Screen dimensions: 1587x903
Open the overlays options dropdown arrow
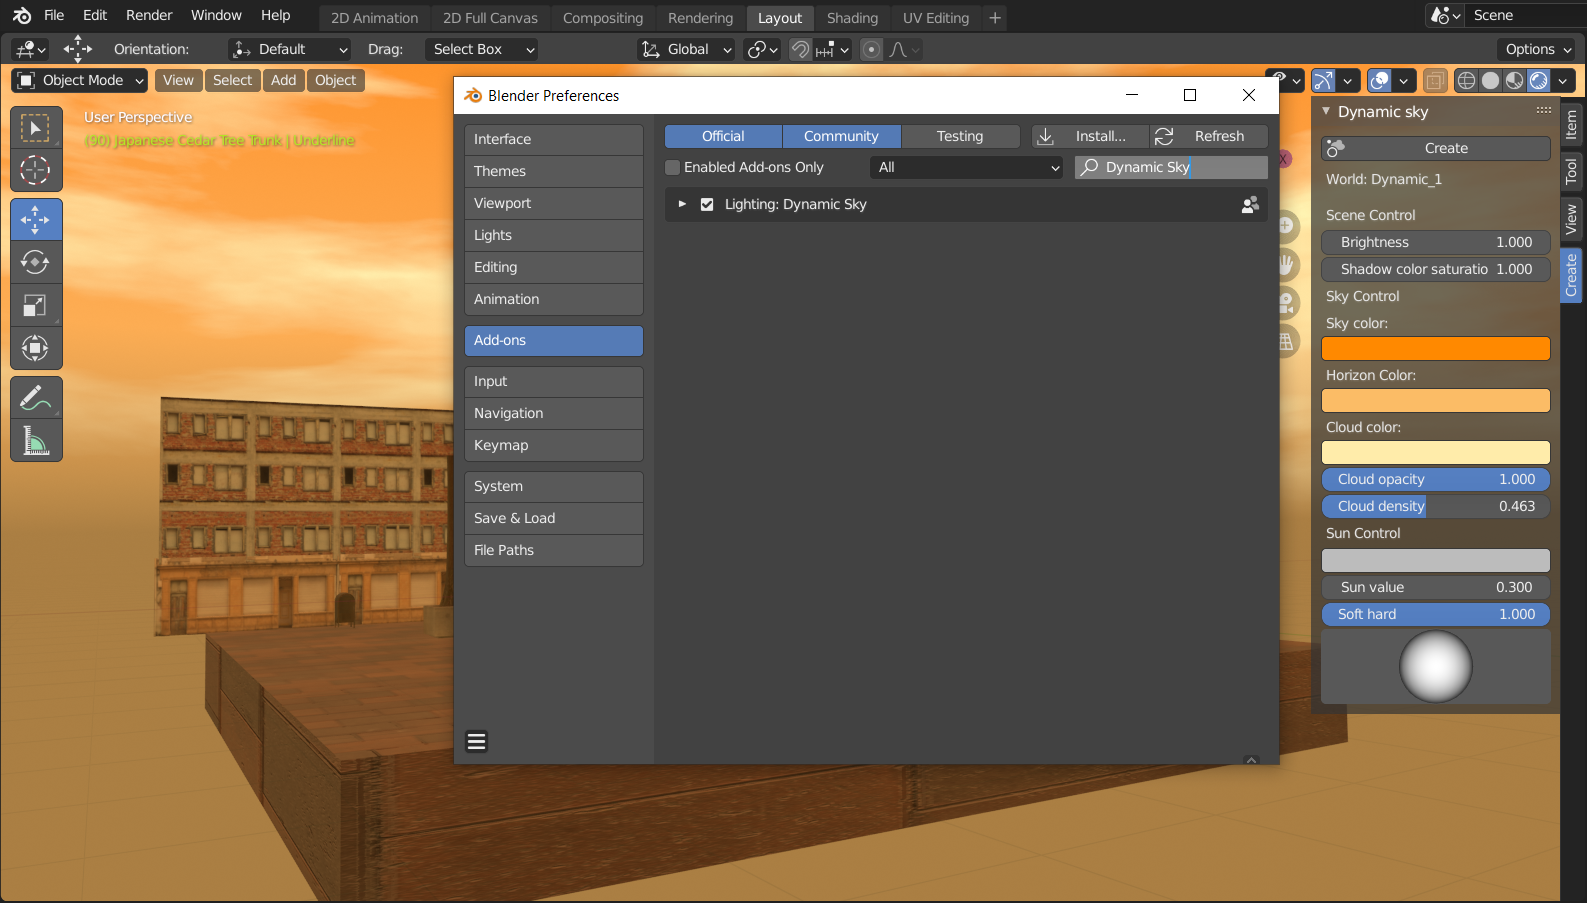tap(1403, 81)
